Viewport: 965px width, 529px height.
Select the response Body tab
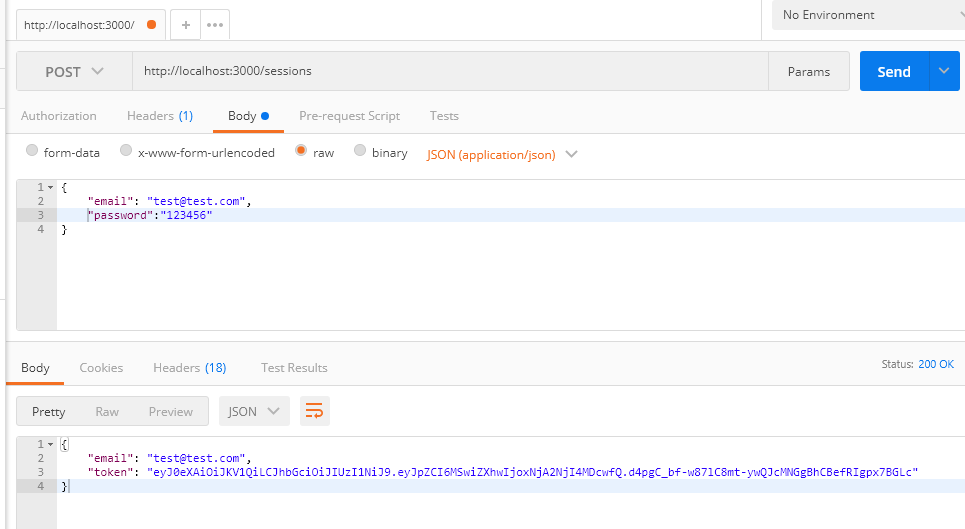[35, 368]
